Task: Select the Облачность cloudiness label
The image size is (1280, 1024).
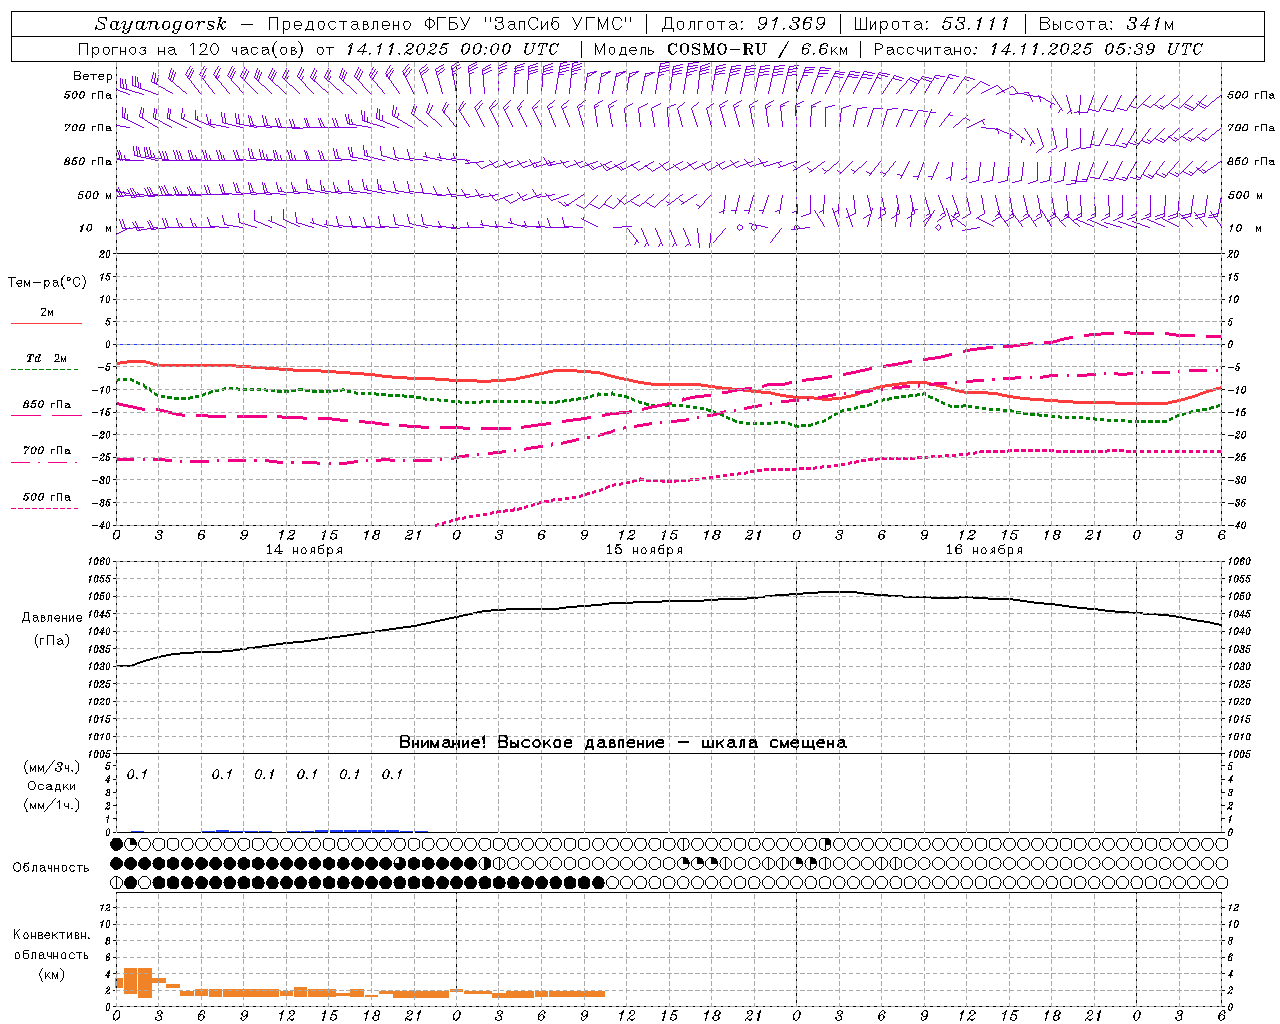Action: click(51, 868)
